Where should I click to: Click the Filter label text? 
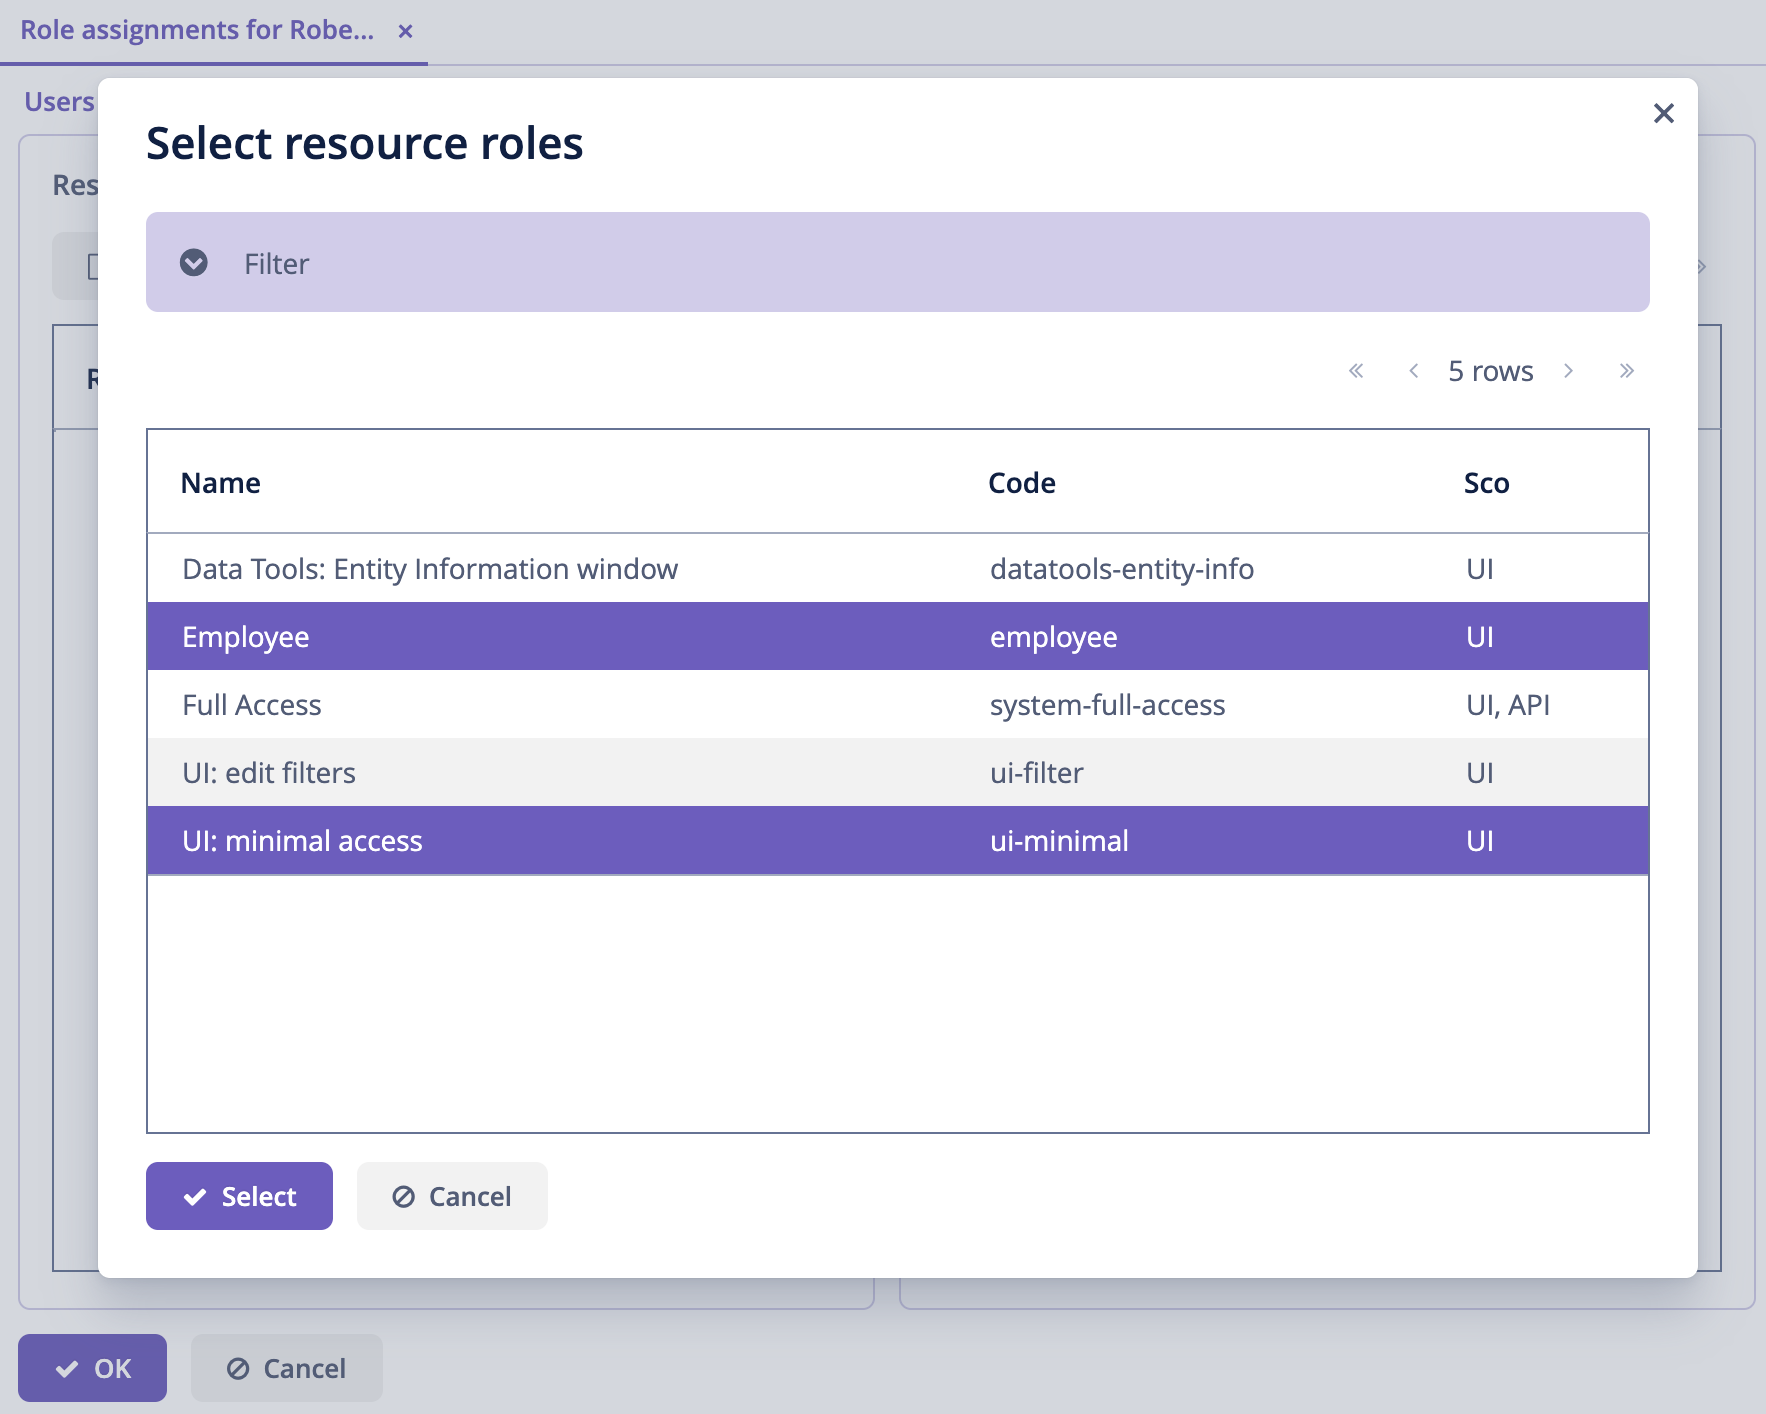pyautogui.click(x=276, y=263)
